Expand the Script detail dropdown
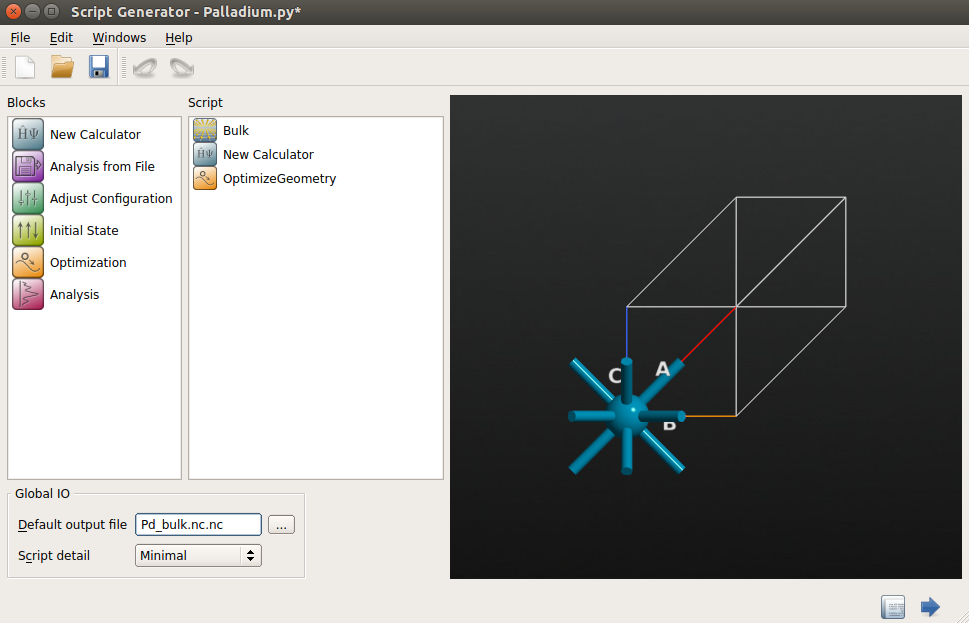The height and width of the screenshot is (623, 969). tap(198, 556)
